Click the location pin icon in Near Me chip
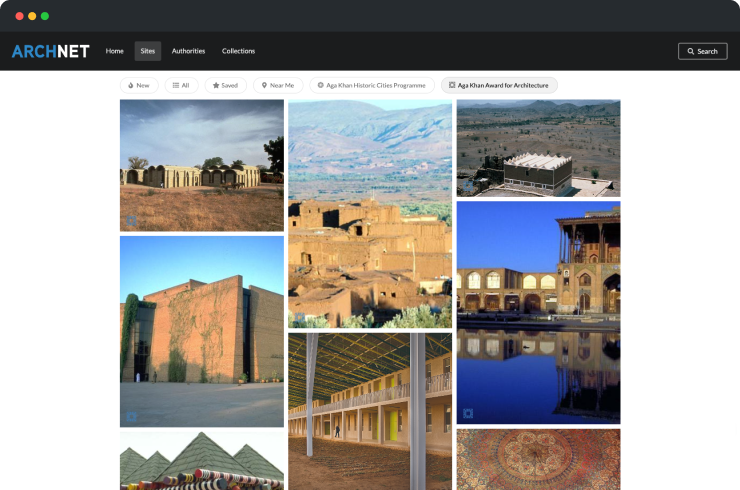The width and height of the screenshot is (740, 490). tap(265, 86)
